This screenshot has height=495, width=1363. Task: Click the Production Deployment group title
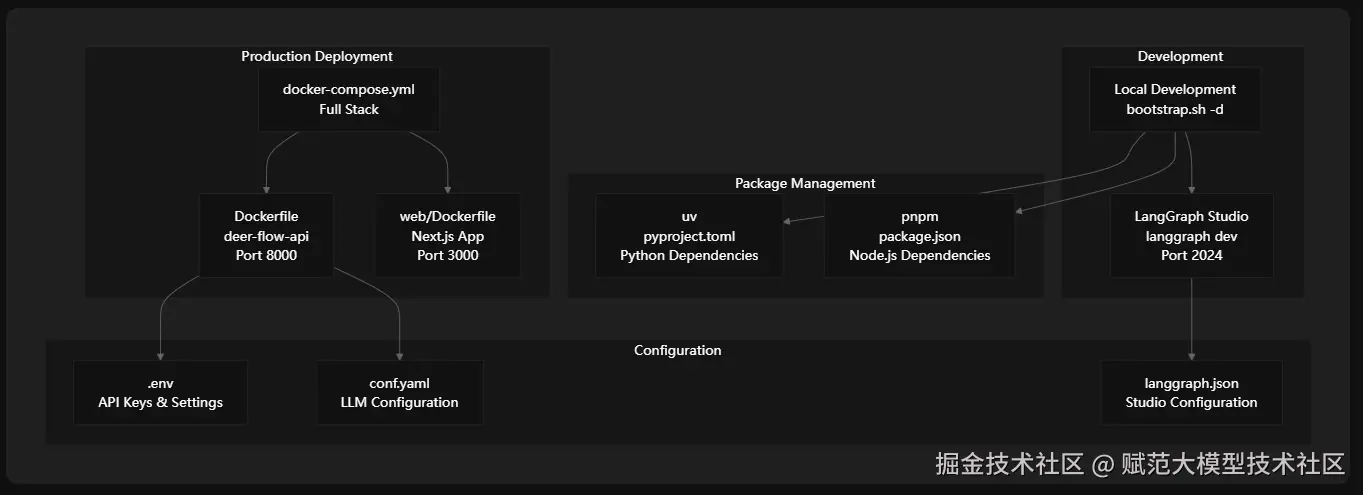coord(317,57)
